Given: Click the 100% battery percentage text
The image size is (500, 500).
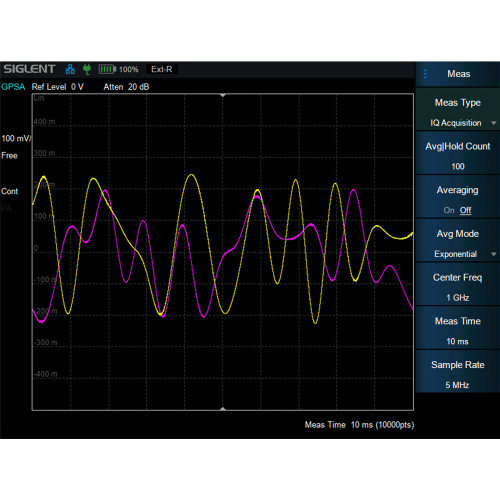Looking at the screenshot, I should (x=129, y=69).
